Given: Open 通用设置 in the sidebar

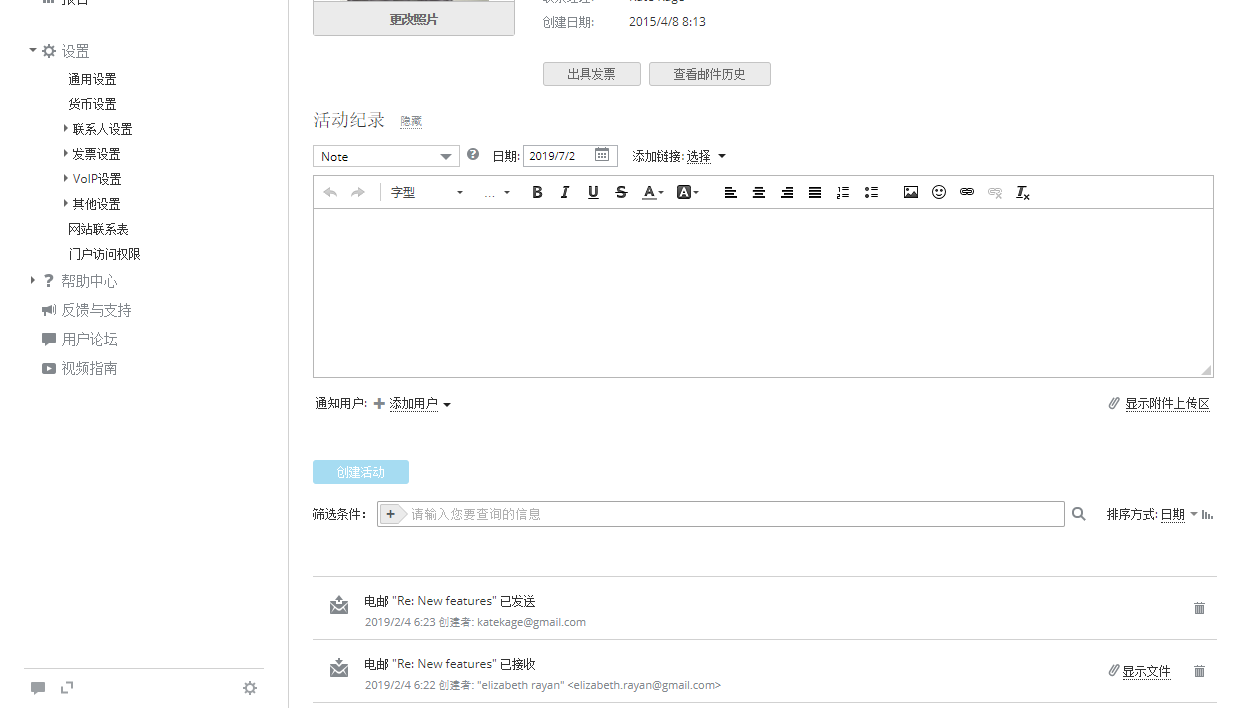Looking at the screenshot, I should [92, 79].
